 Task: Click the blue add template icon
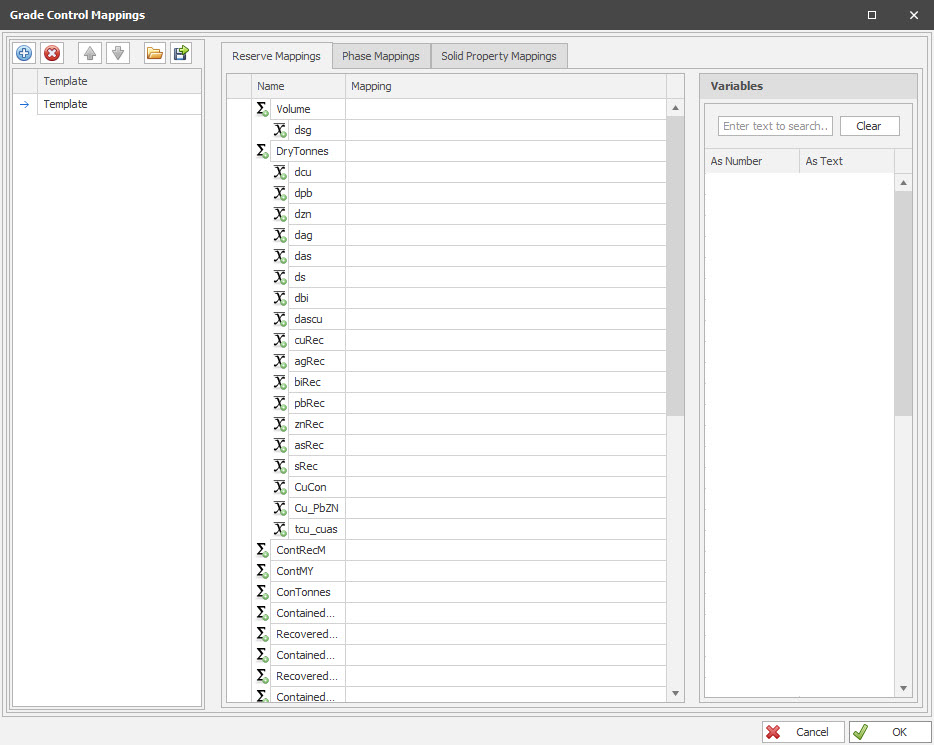[24, 54]
